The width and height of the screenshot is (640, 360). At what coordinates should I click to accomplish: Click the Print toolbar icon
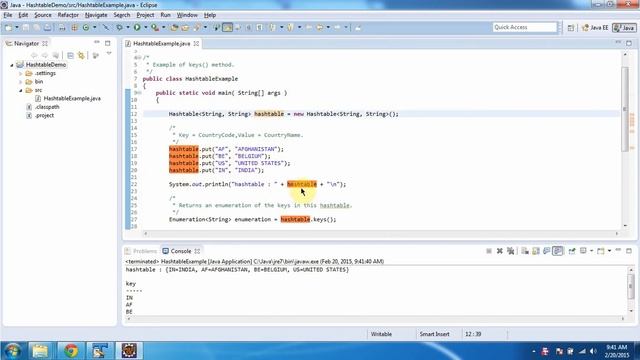47,27
